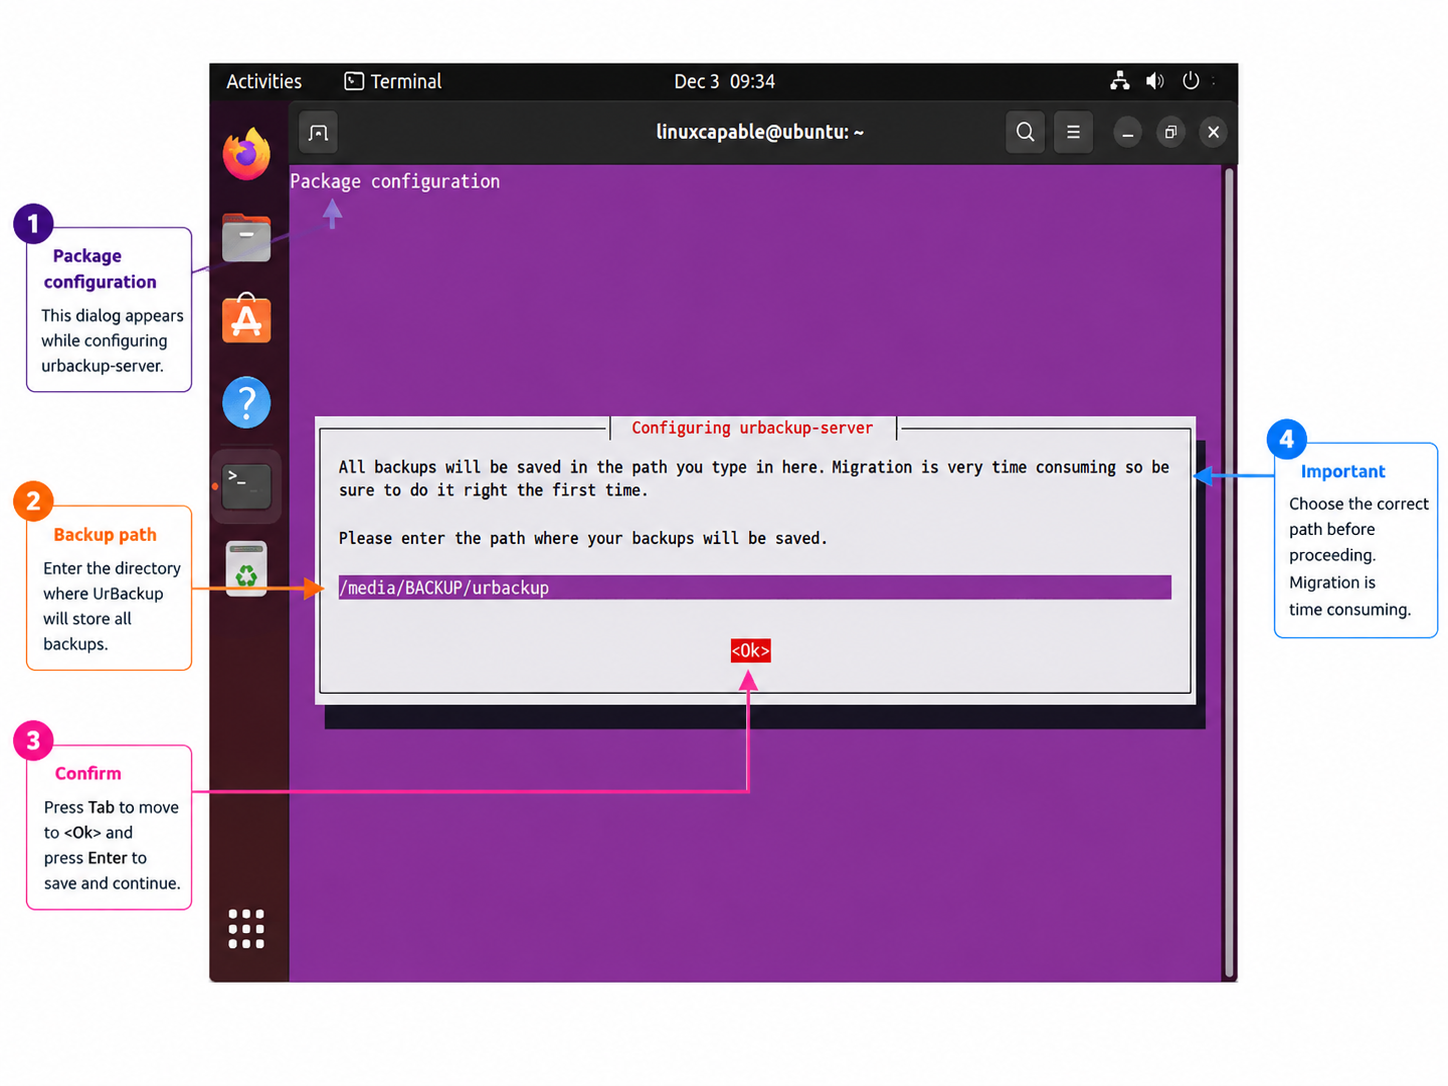Open the Terminal app menu in top bar
The height and width of the screenshot is (1086, 1448).
[393, 81]
